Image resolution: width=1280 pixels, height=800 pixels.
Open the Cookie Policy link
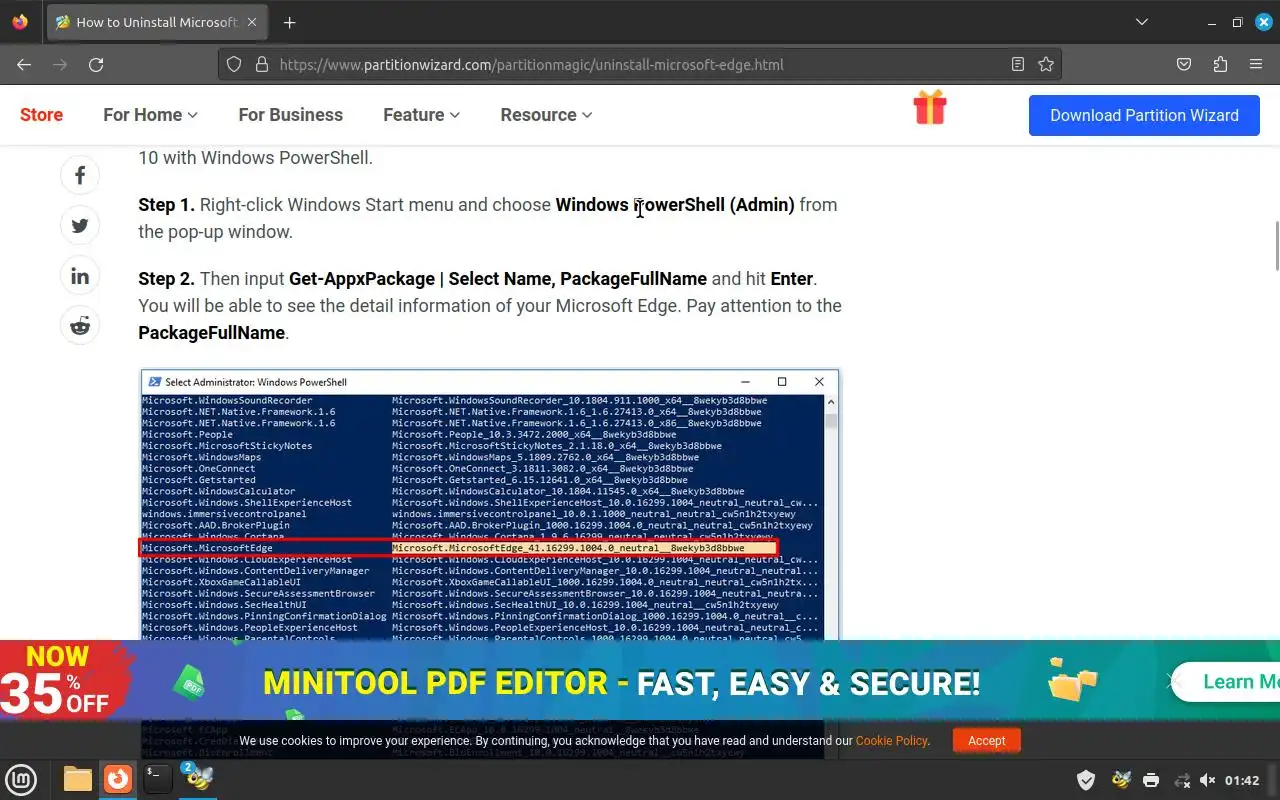click(892, 741)
